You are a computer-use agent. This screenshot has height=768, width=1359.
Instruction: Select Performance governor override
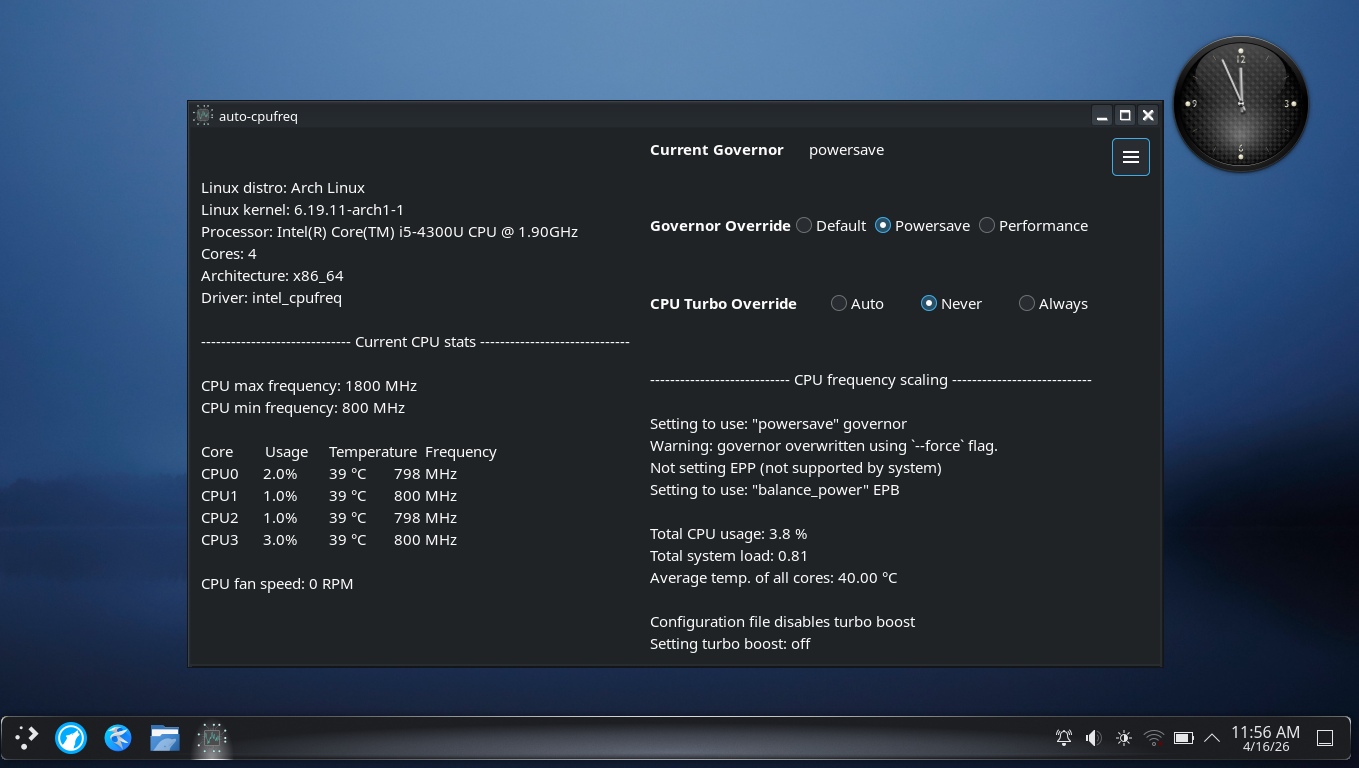click(x=1033, y=226)
